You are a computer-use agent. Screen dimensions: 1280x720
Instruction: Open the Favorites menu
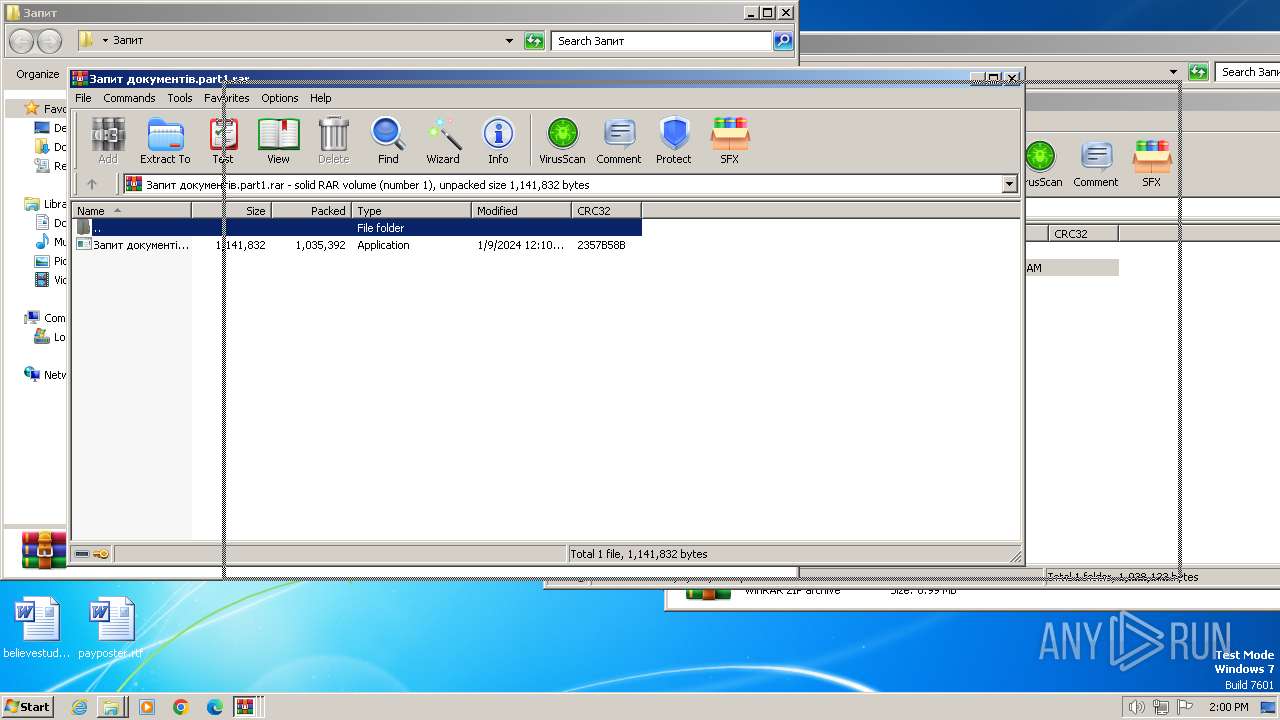click(x=227, y=98)
